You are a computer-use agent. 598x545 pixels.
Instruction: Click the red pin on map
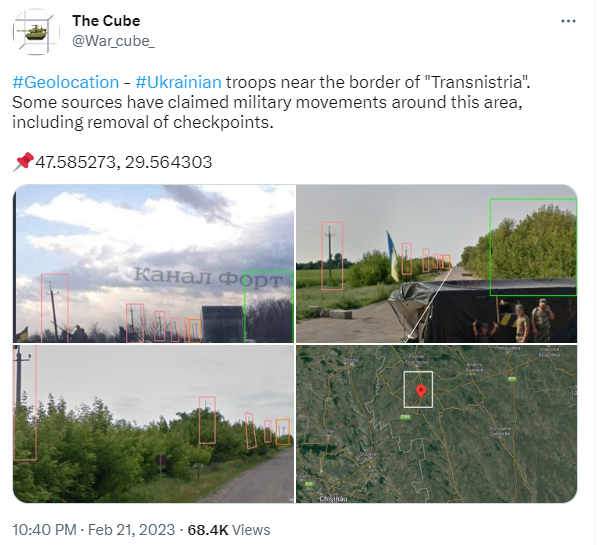423,393
